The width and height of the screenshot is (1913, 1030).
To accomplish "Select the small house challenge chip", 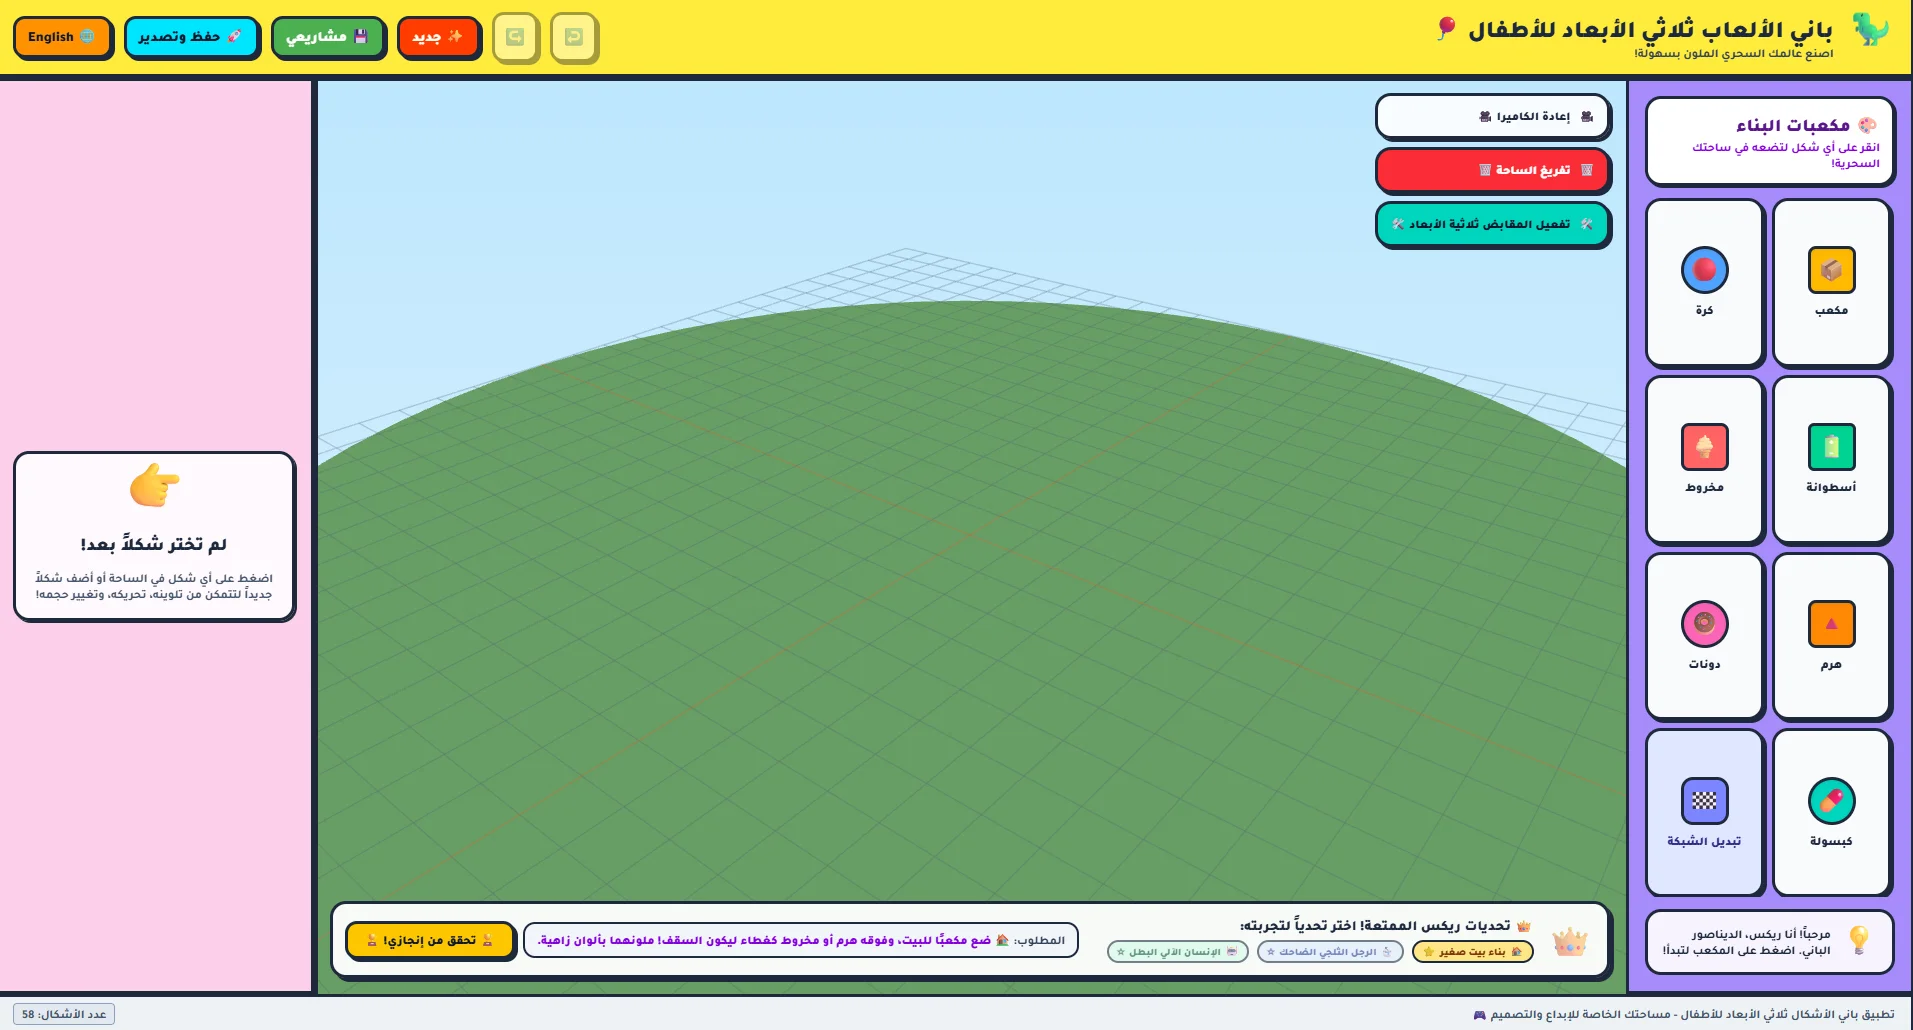I will pos(1472,952).
